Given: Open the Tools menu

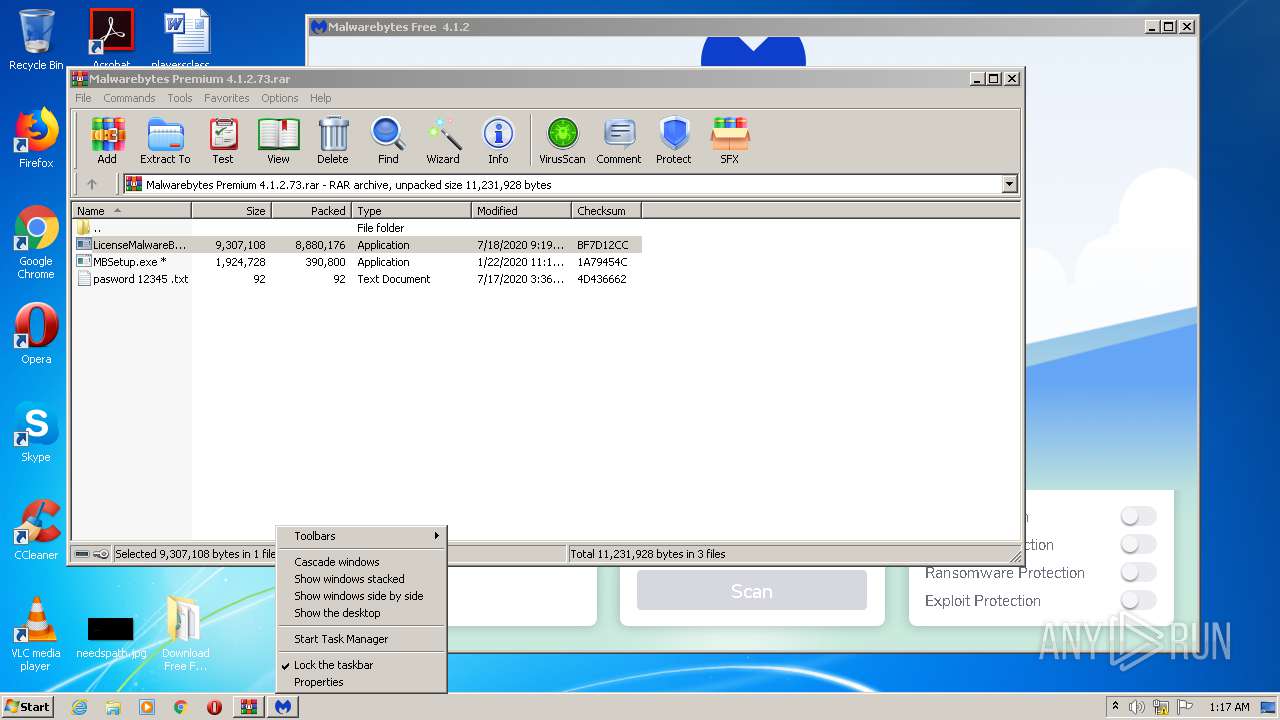Looking at the screenshot, I should pyautogui.click(x=180, y=98).
